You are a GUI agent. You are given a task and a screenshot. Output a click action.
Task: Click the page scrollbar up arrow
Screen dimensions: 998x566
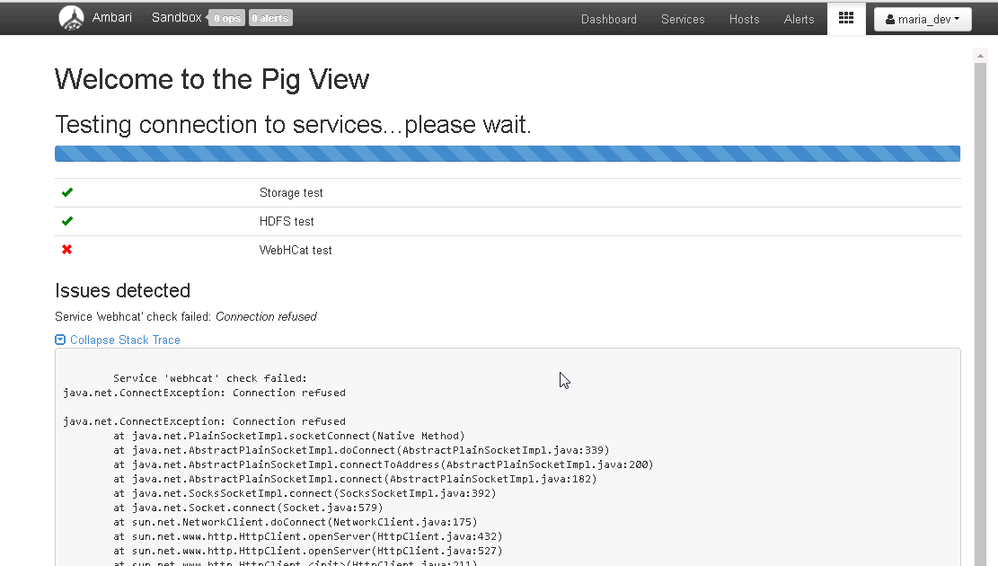[x=980, y=56]
